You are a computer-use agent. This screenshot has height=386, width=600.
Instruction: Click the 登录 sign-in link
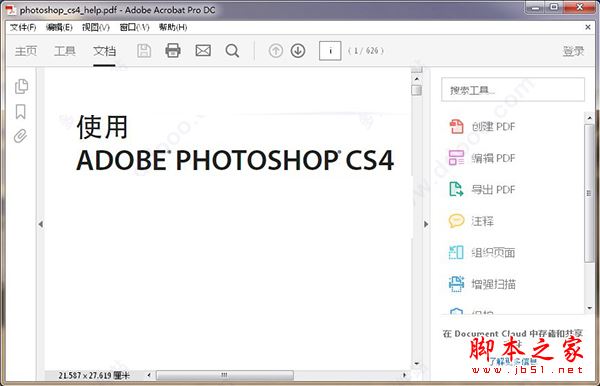coord(573,51)
